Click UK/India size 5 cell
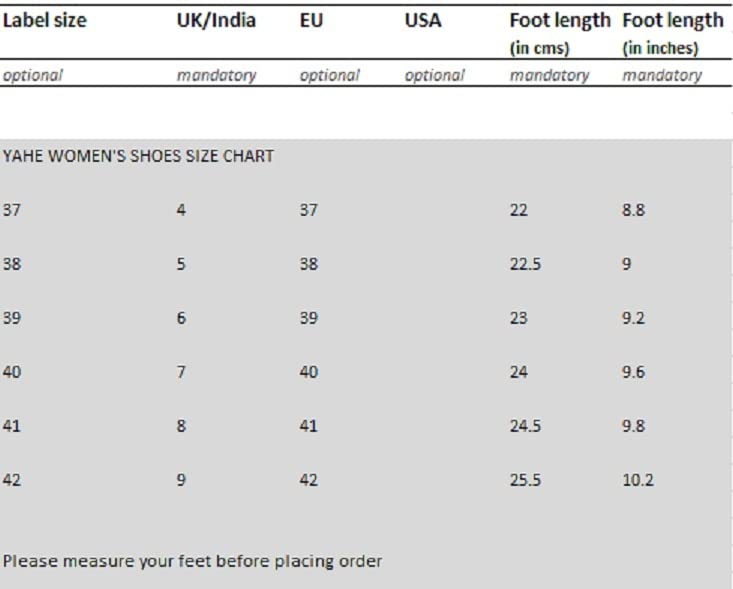 tap(181, 265)
